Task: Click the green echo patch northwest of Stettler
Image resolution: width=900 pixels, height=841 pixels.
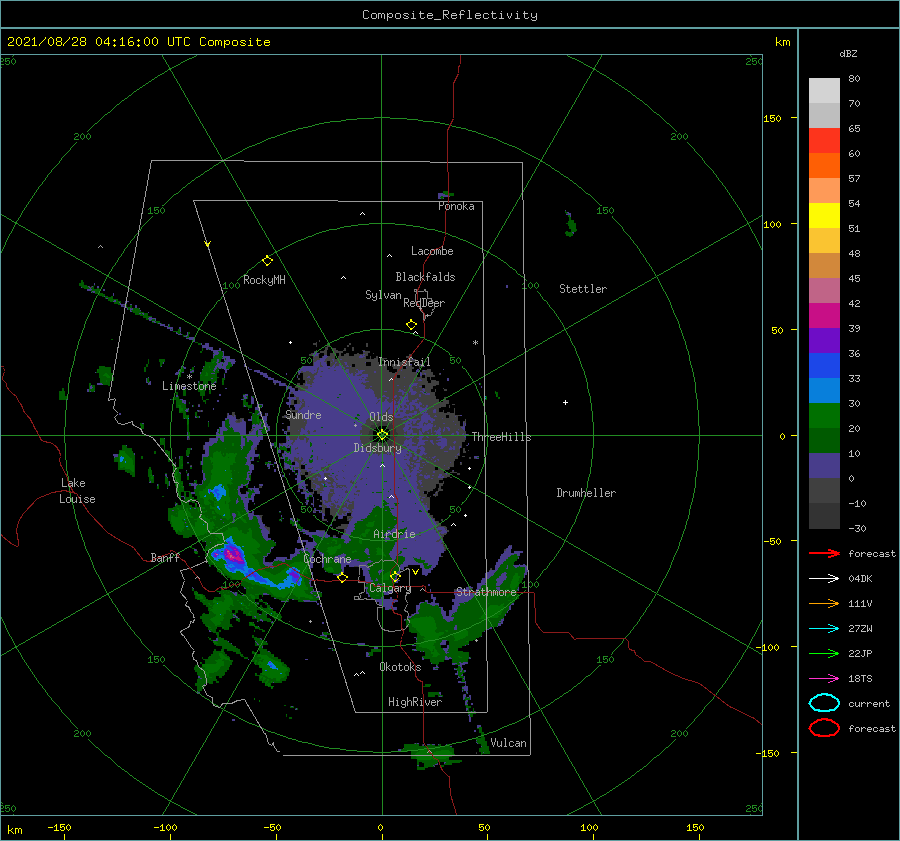Action: pyautogui.click(x=570, y=224)
